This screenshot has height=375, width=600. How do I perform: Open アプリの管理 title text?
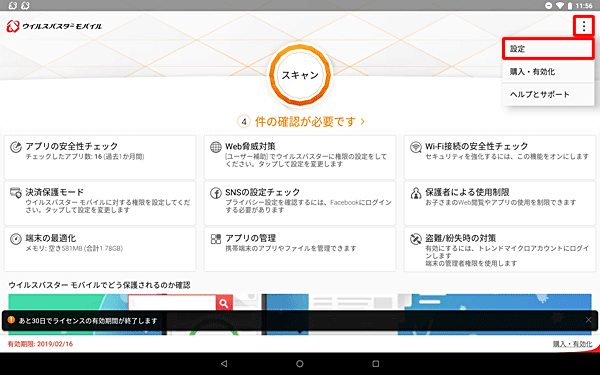(x=250, y=238)
